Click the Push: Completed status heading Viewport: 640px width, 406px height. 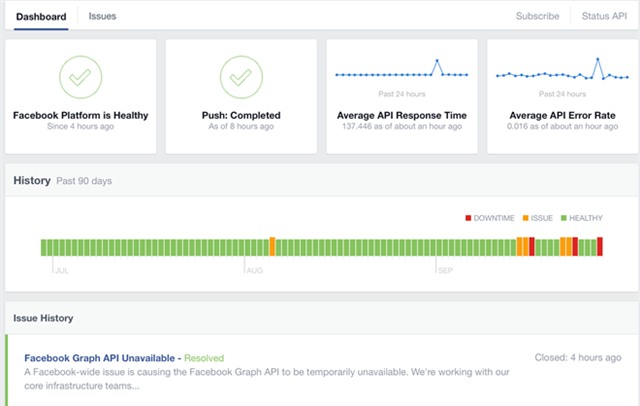tap(241, 115)
